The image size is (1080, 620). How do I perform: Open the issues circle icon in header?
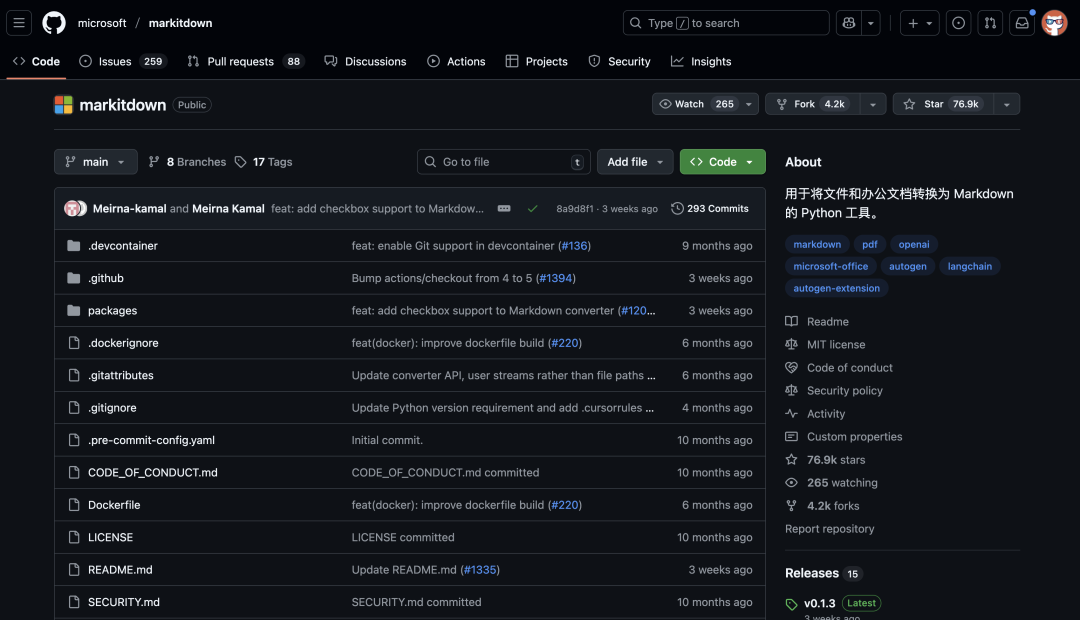coord(958,23)
